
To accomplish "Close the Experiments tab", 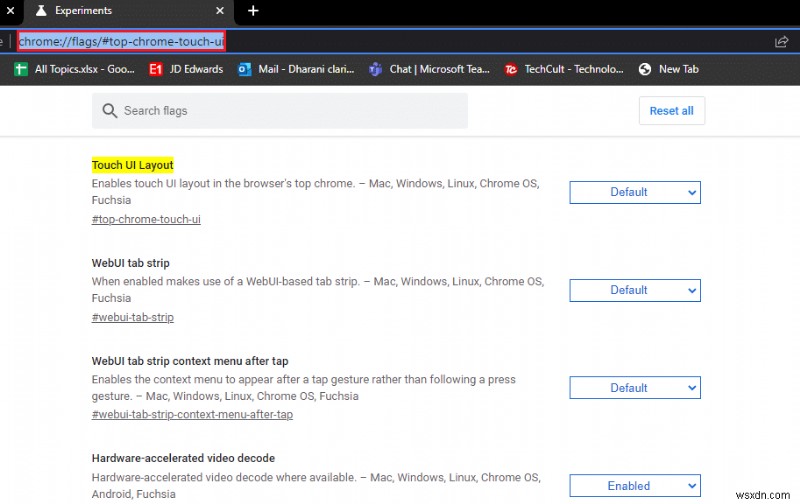I will pos(220,11).
